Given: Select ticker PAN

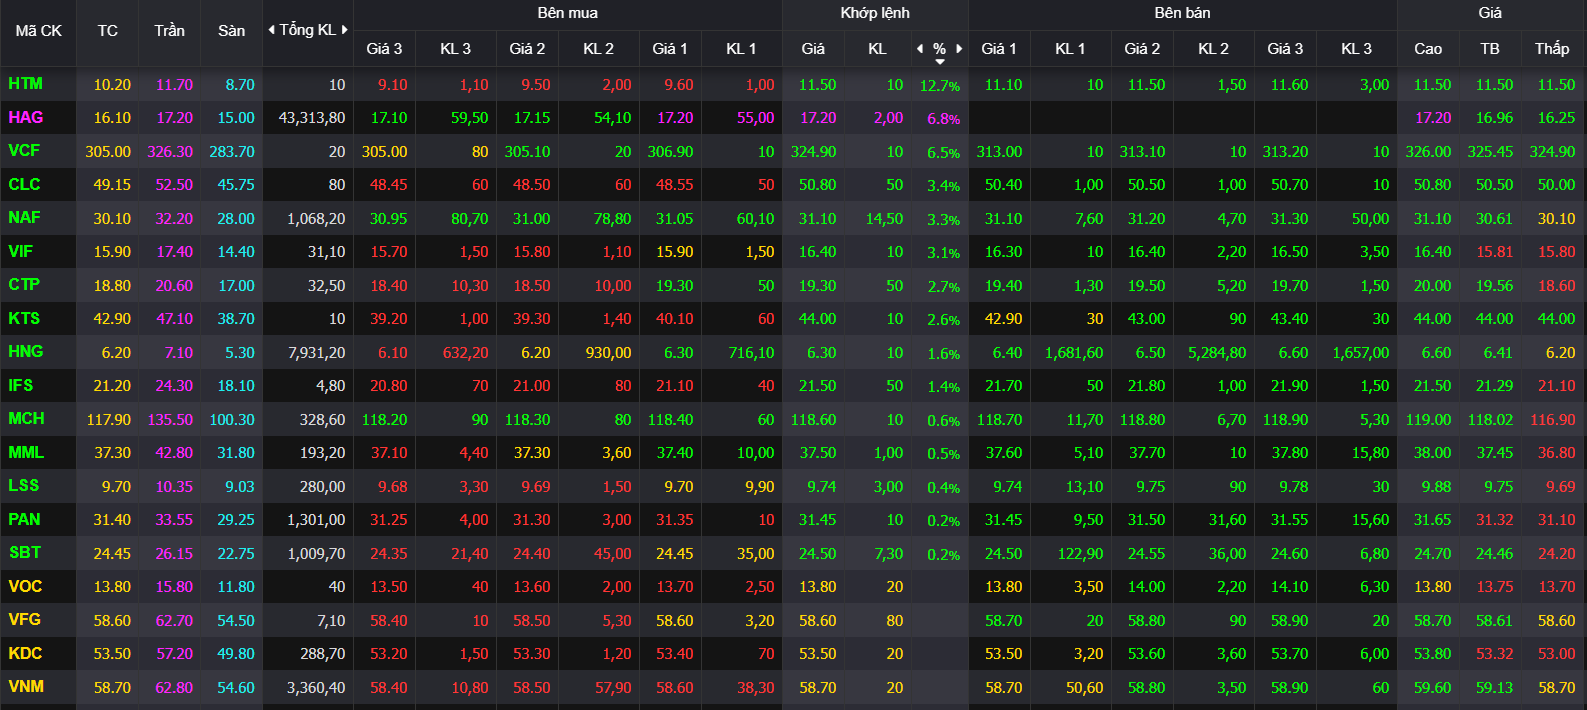Looking at the screenshot, I should pos(25,519).
